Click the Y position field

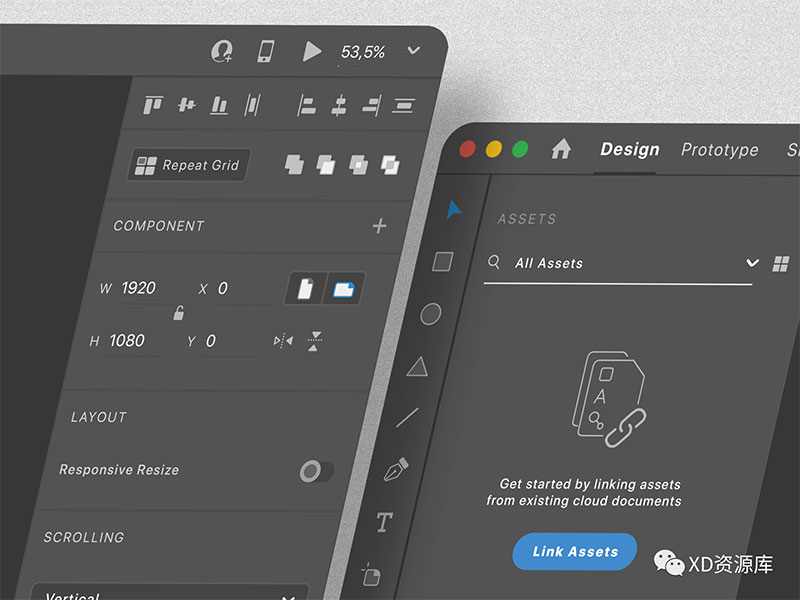point(228,341)
